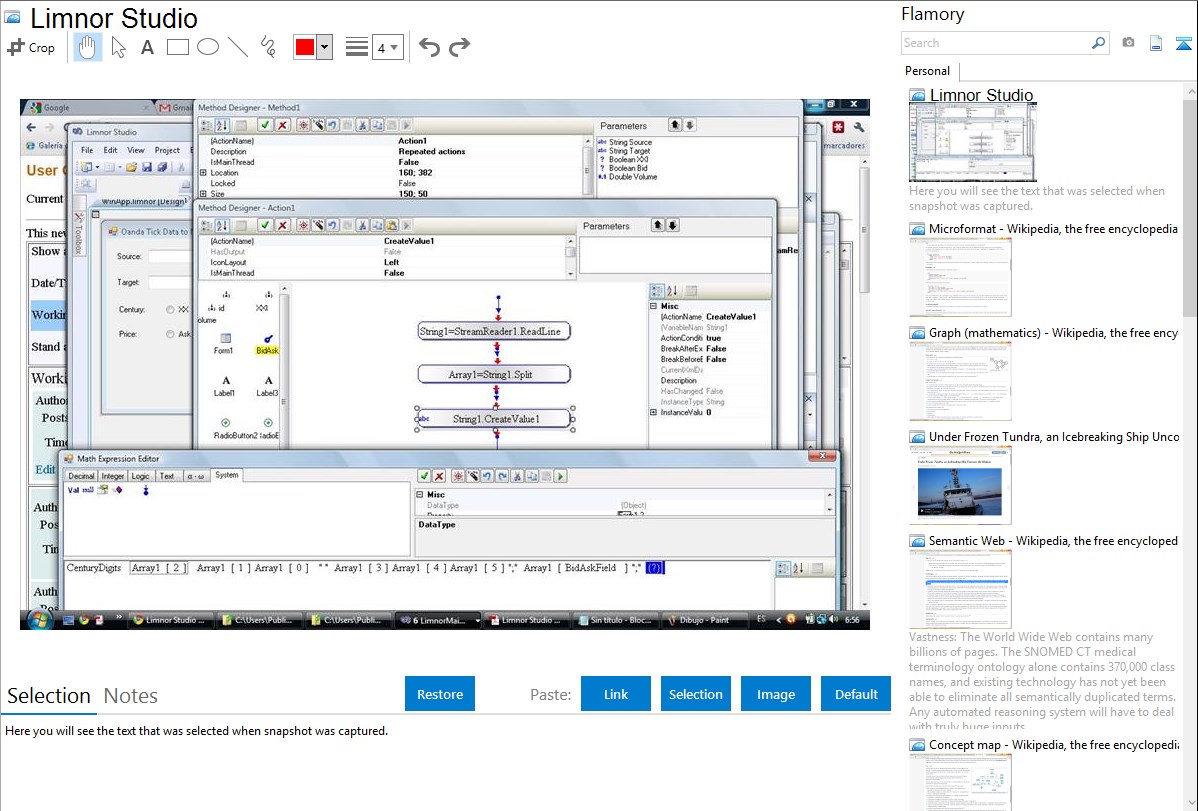Viewport: 1198px width, 811px height.
Task: Click the line thickness icon
Action: click(x=356, y=47)
